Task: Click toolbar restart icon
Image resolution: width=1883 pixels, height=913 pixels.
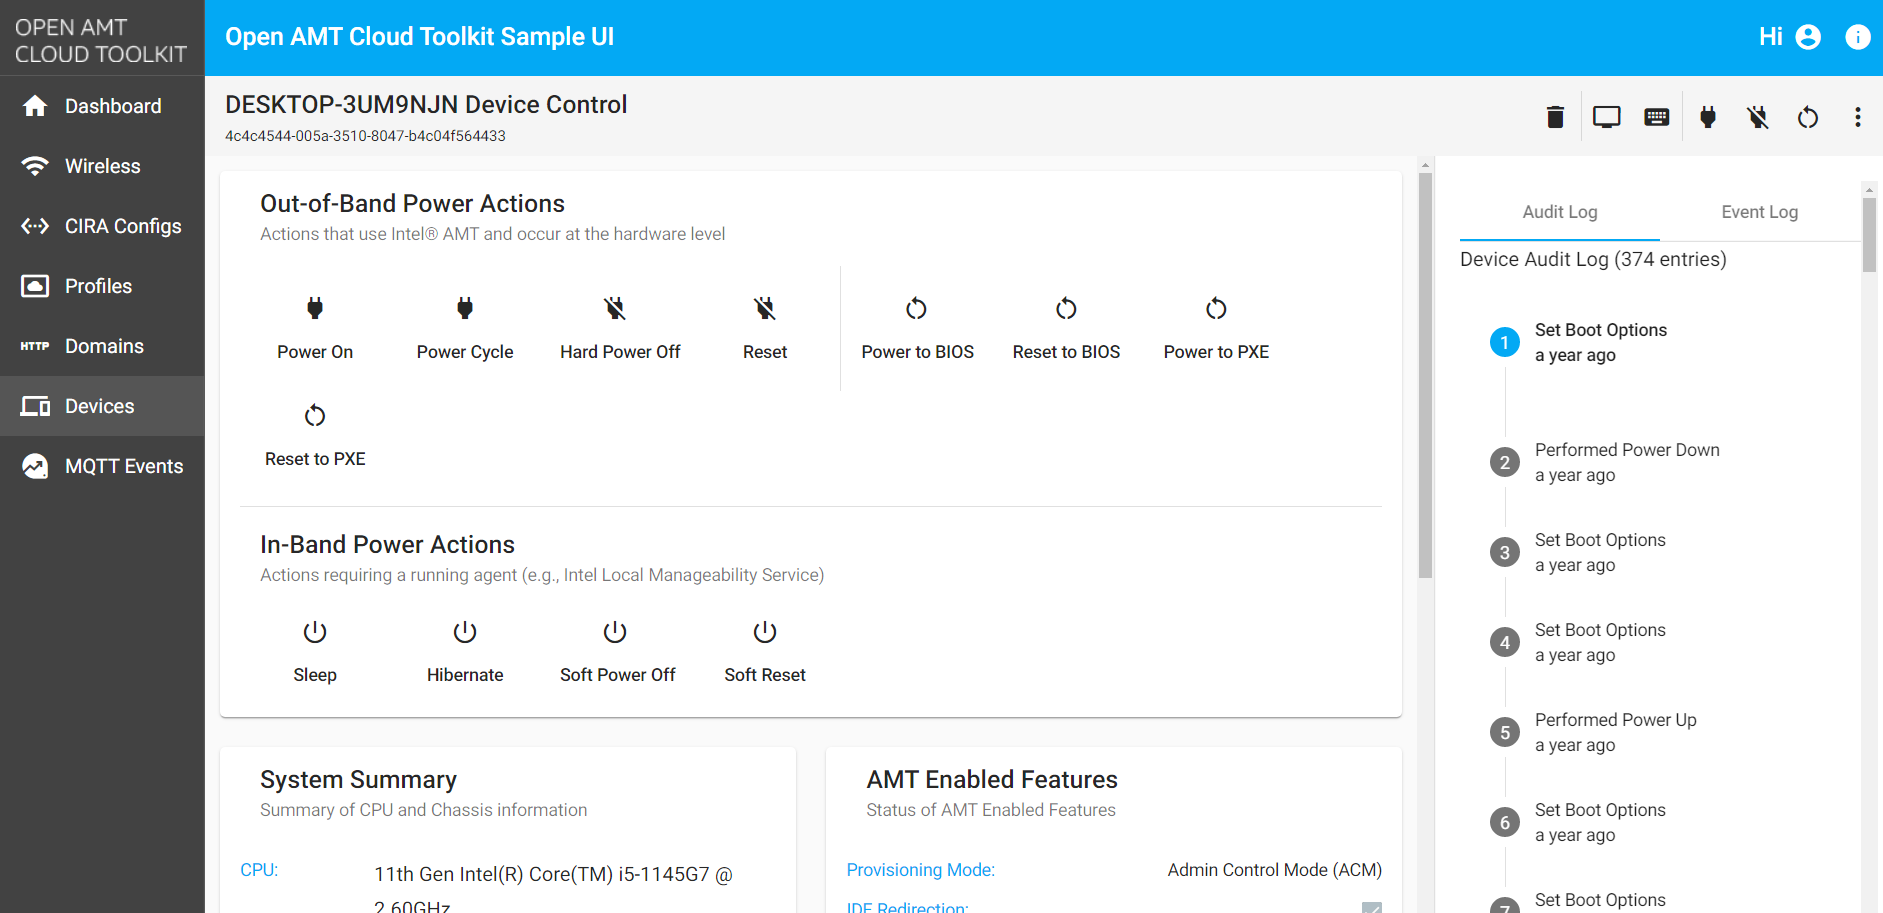Action: point(1808,117)
